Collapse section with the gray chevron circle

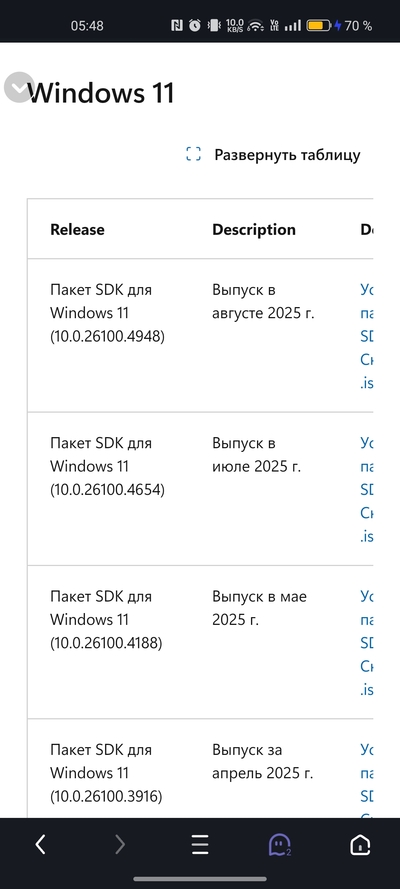pyautogui.click(x=19, y=87)
